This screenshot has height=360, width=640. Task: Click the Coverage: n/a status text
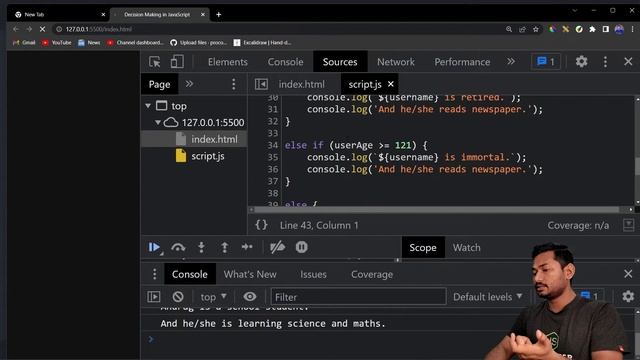coord(578,225)
